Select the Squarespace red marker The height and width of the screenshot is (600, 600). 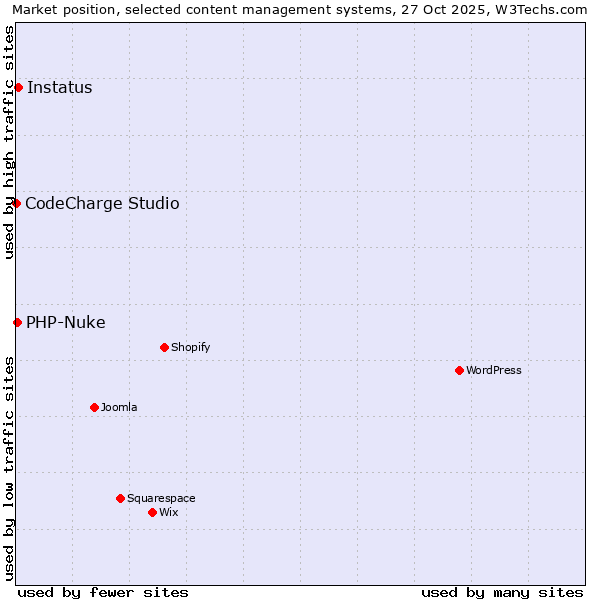click(x=120, y=498)
